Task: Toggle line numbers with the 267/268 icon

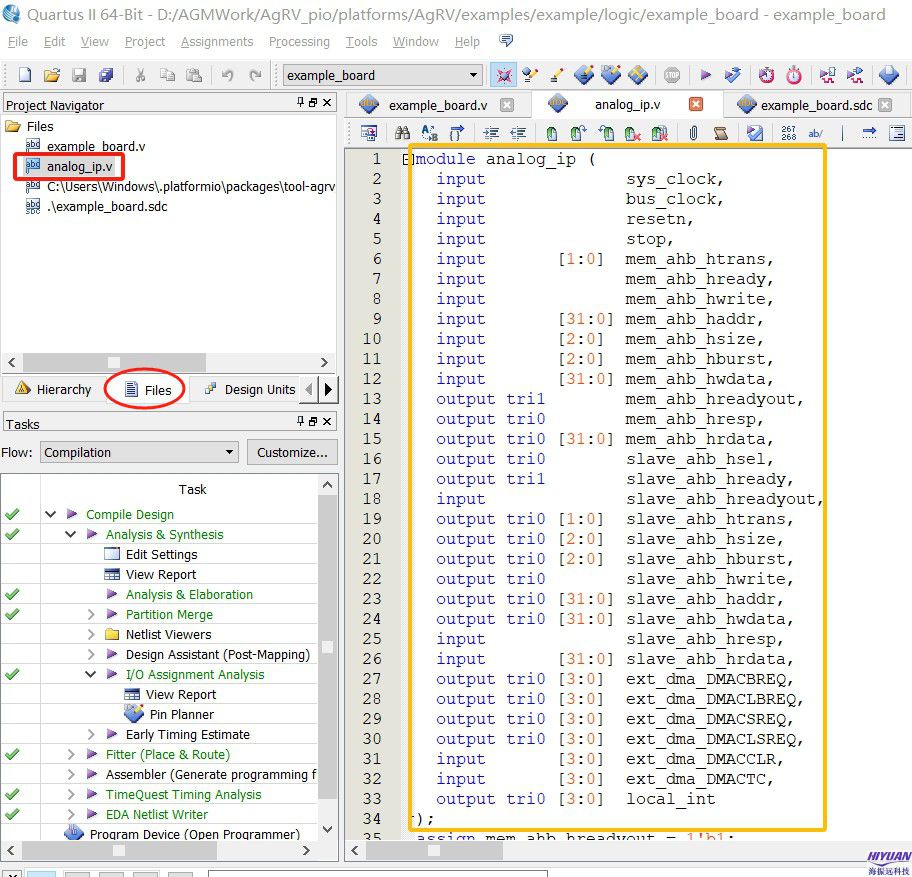Action: click(x=788, y=133)
